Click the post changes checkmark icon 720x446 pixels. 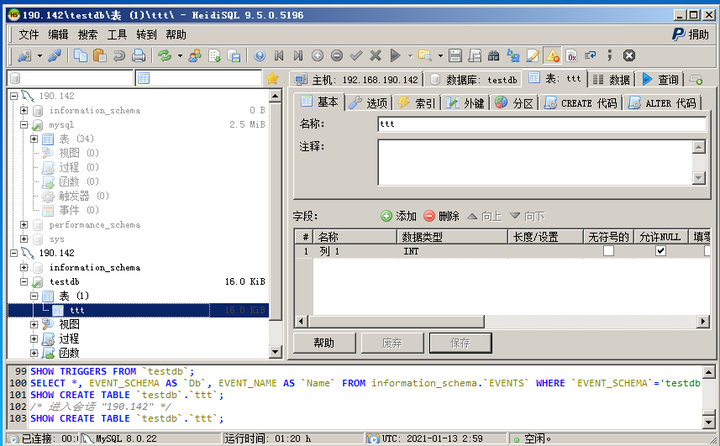click(x=356, y=56)
